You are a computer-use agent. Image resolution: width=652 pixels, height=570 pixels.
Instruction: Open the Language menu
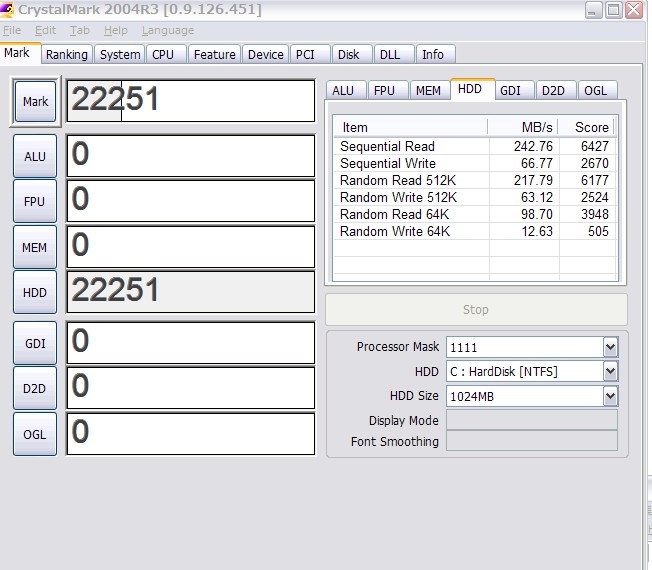pyautogui.click(x=168, y=31)
